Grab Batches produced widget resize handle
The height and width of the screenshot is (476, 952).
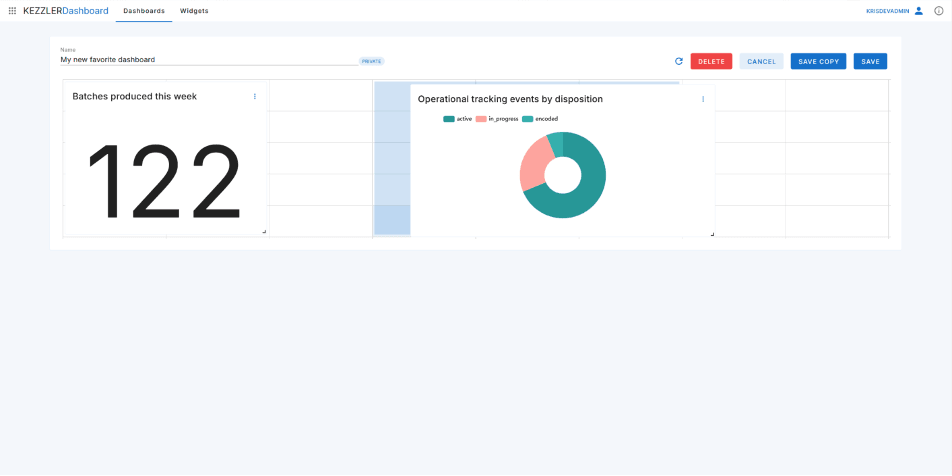coord(264,231)
